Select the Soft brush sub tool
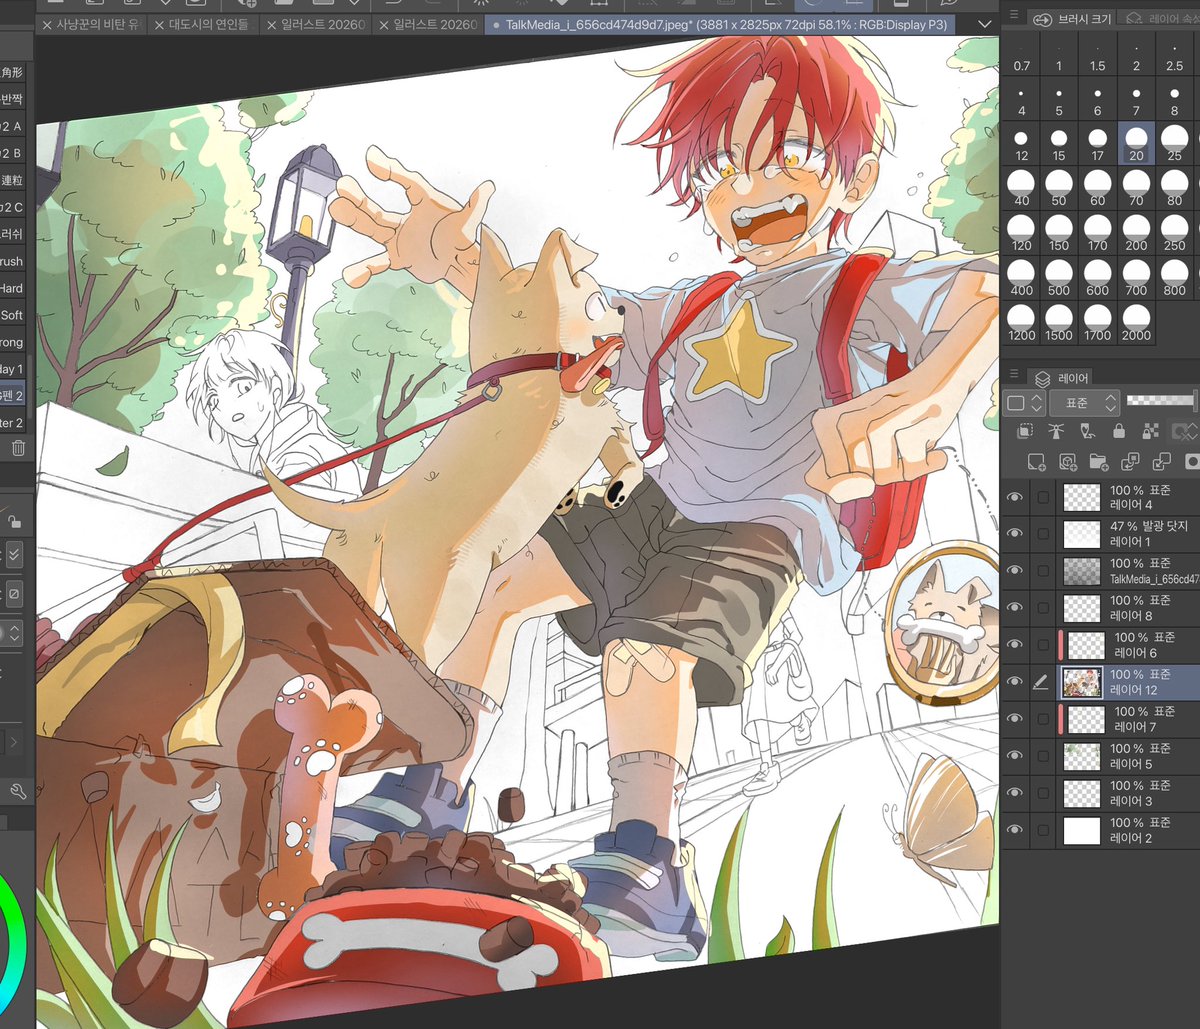This screenshot has width=1200, height=1029. (x=12, y=315)
